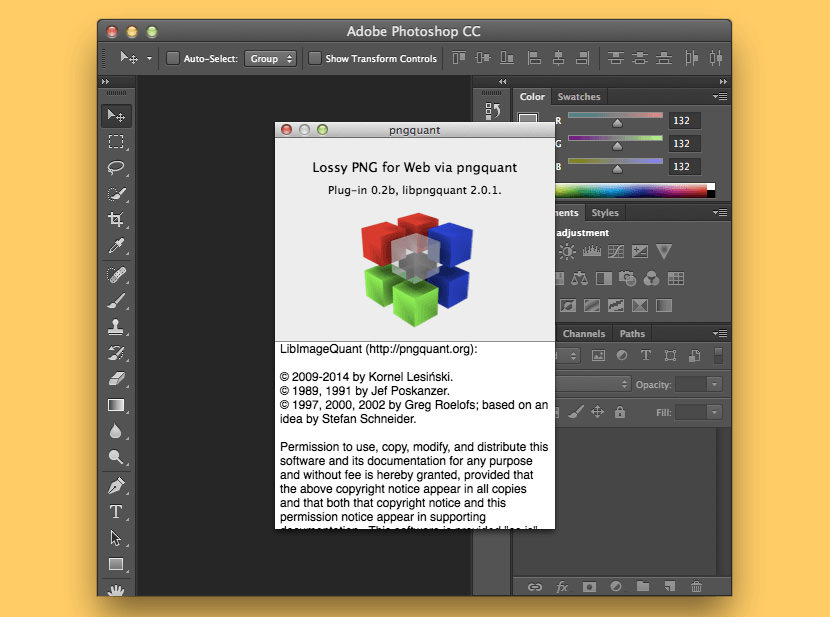Open the Styles tab
The image size is (830, 617).
(x=605, y=212)
